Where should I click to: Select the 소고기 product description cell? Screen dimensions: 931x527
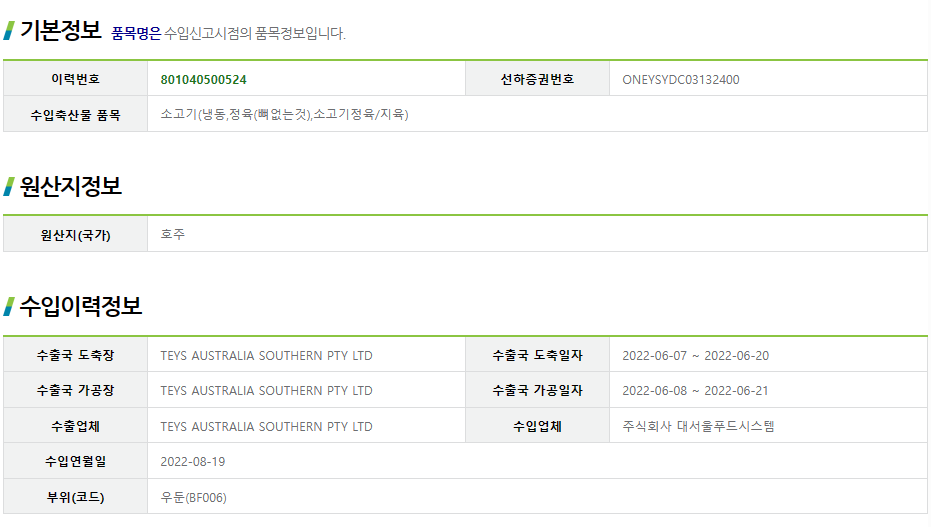284,114
